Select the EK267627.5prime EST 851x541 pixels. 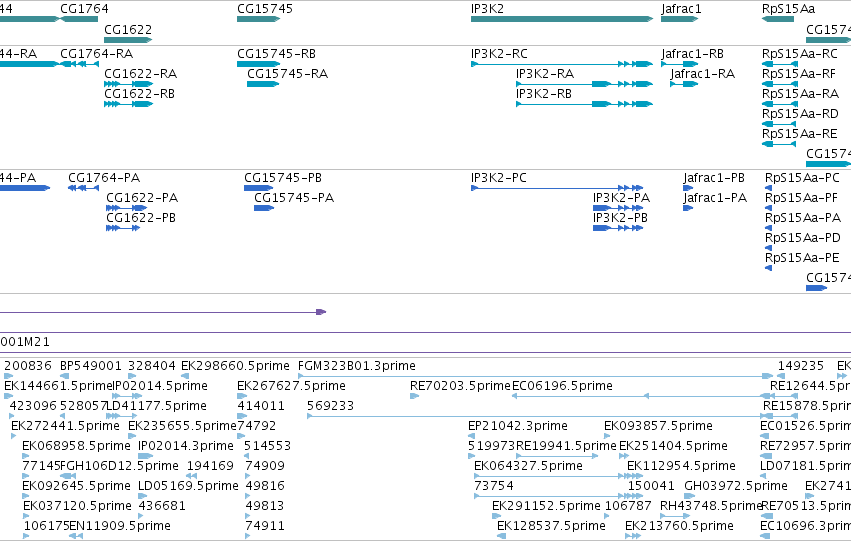(x=242, y=396)
